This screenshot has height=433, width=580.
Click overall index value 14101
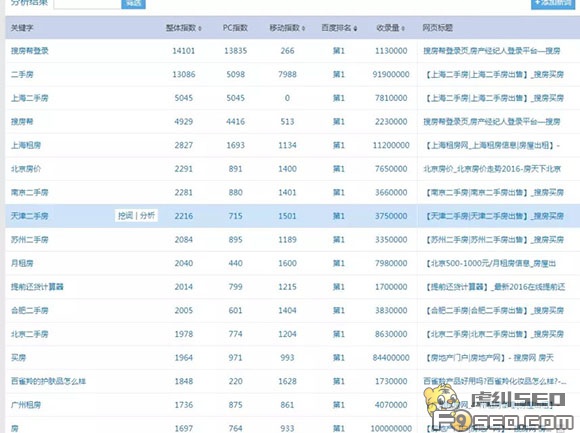click(183, 51)
